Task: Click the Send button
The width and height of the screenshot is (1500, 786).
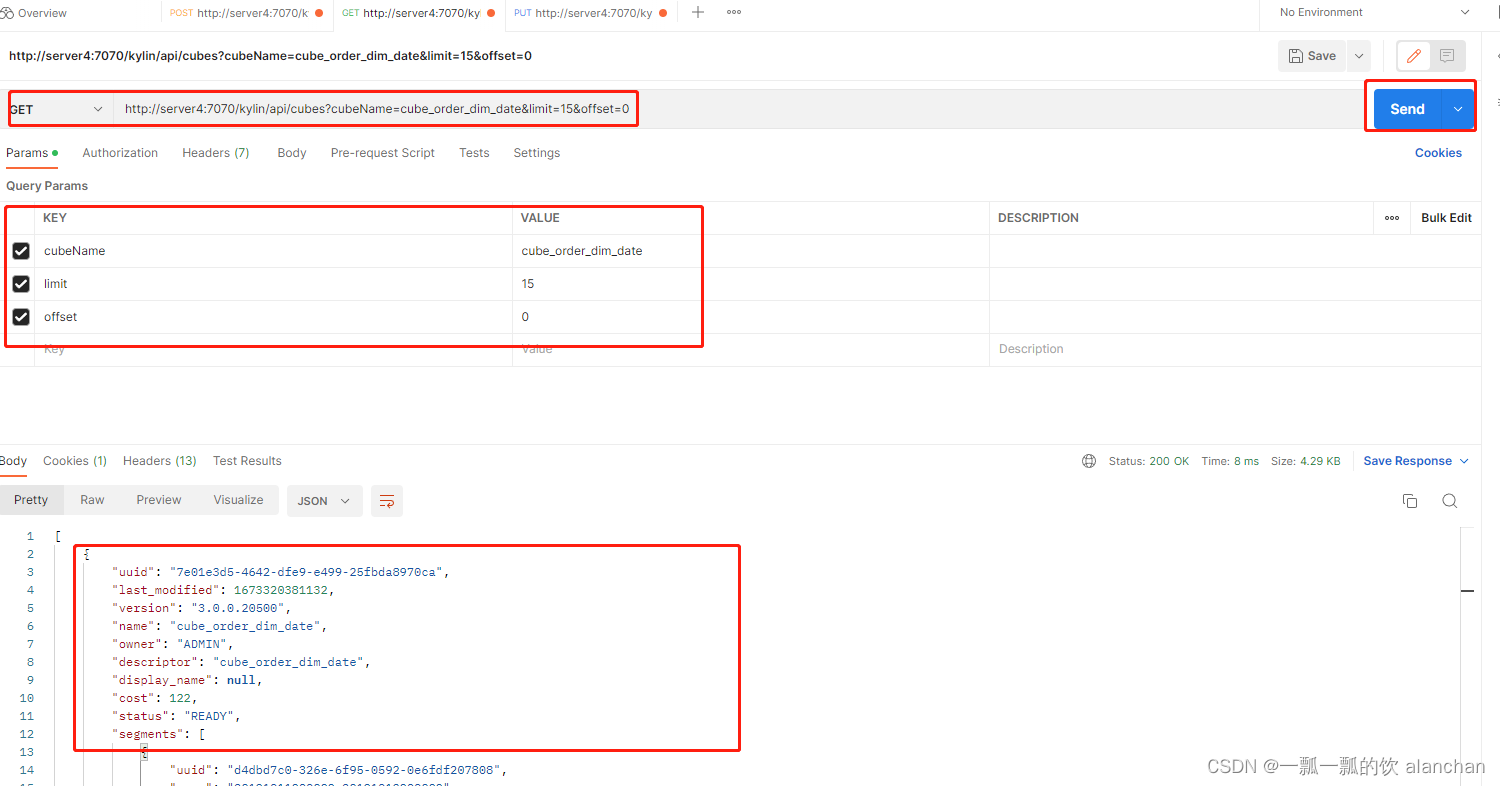Action: pyautogui.click(x=1407, y=109)
